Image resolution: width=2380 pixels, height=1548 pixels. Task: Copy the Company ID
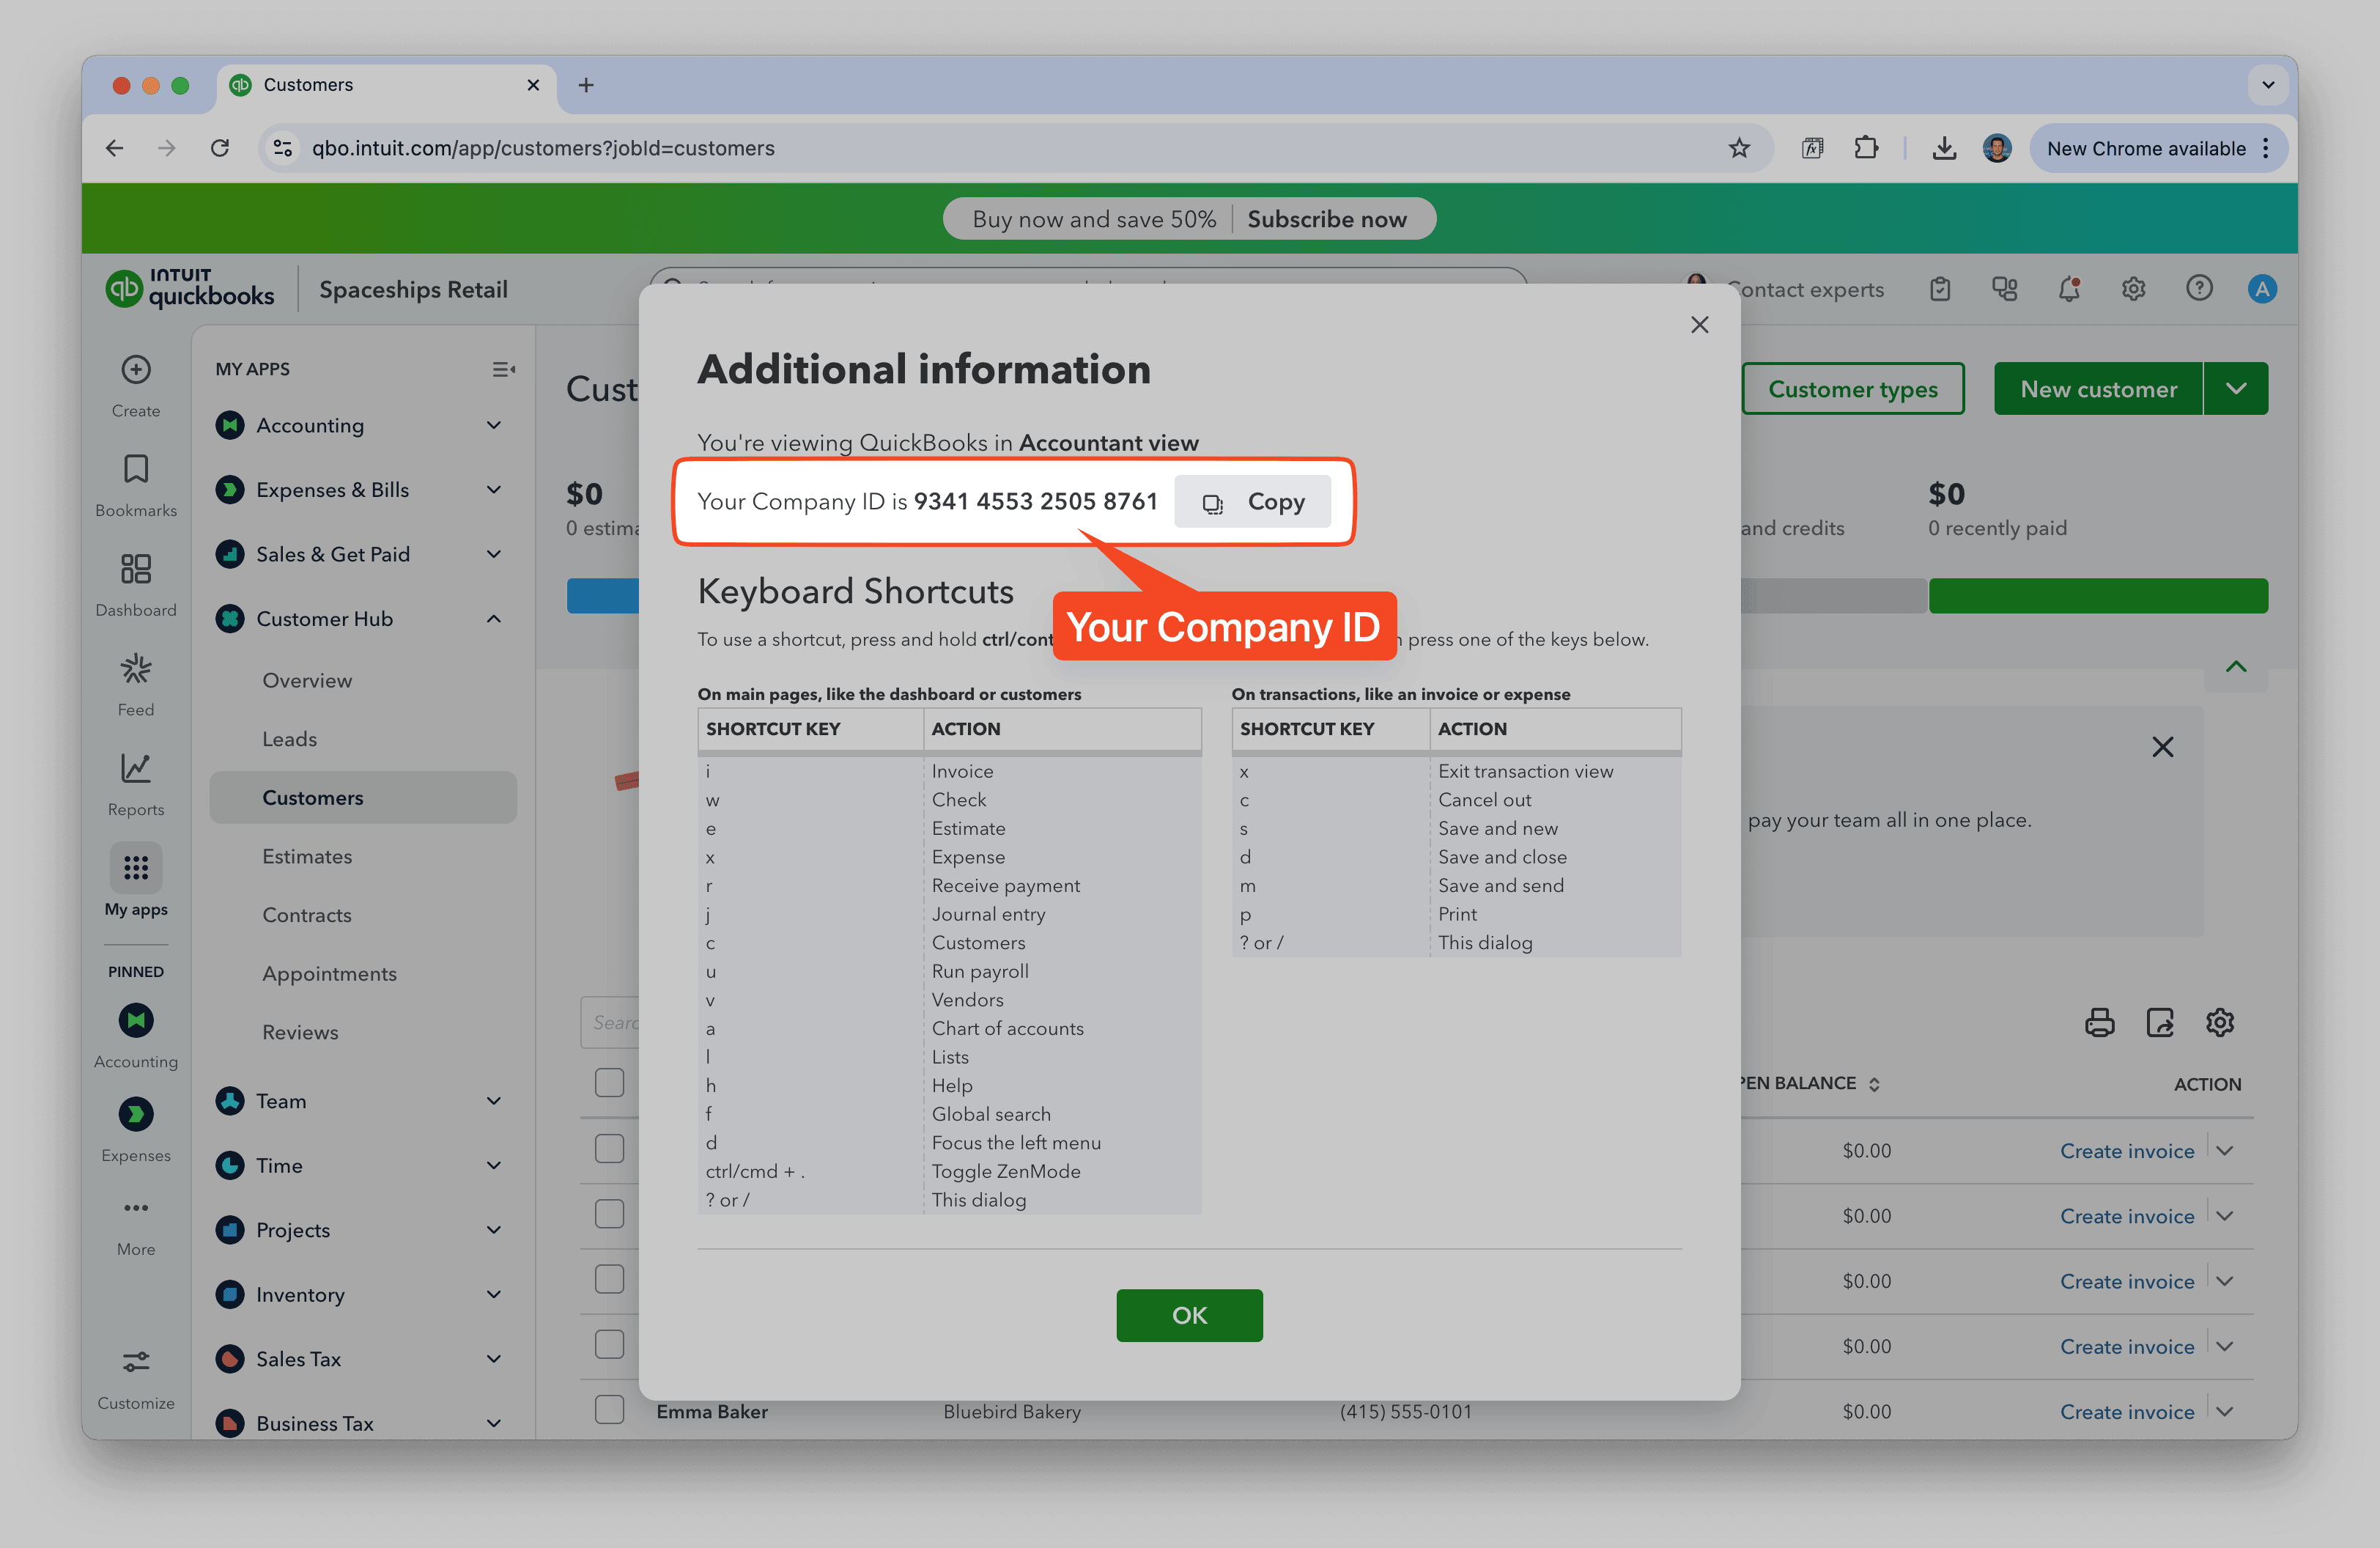point(1253,502)
